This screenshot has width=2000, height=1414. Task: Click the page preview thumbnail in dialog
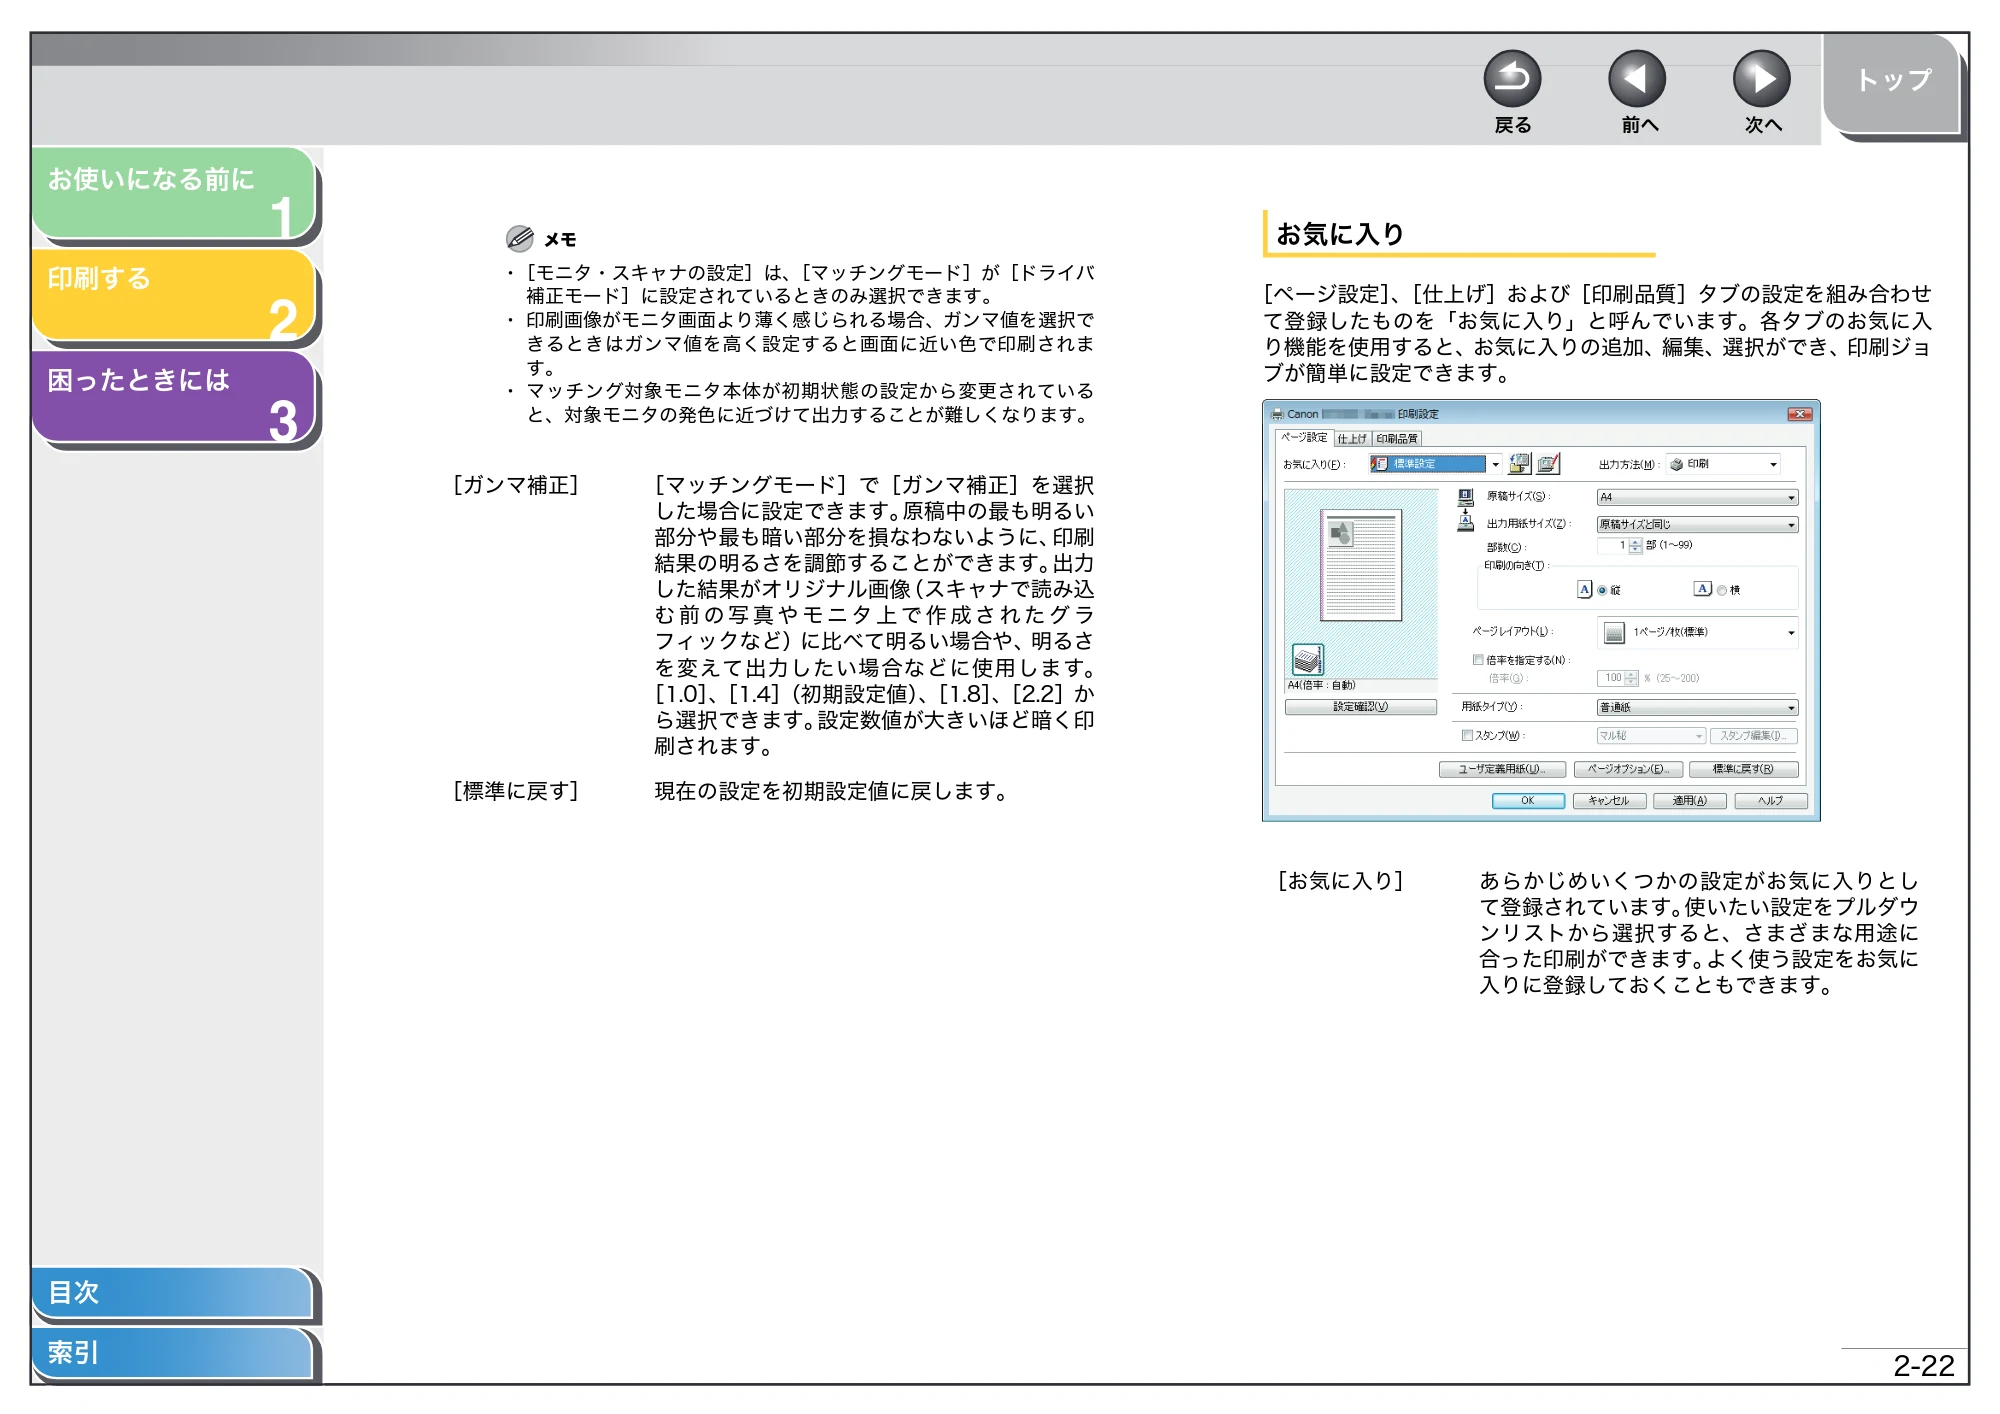coord(1361,565)
